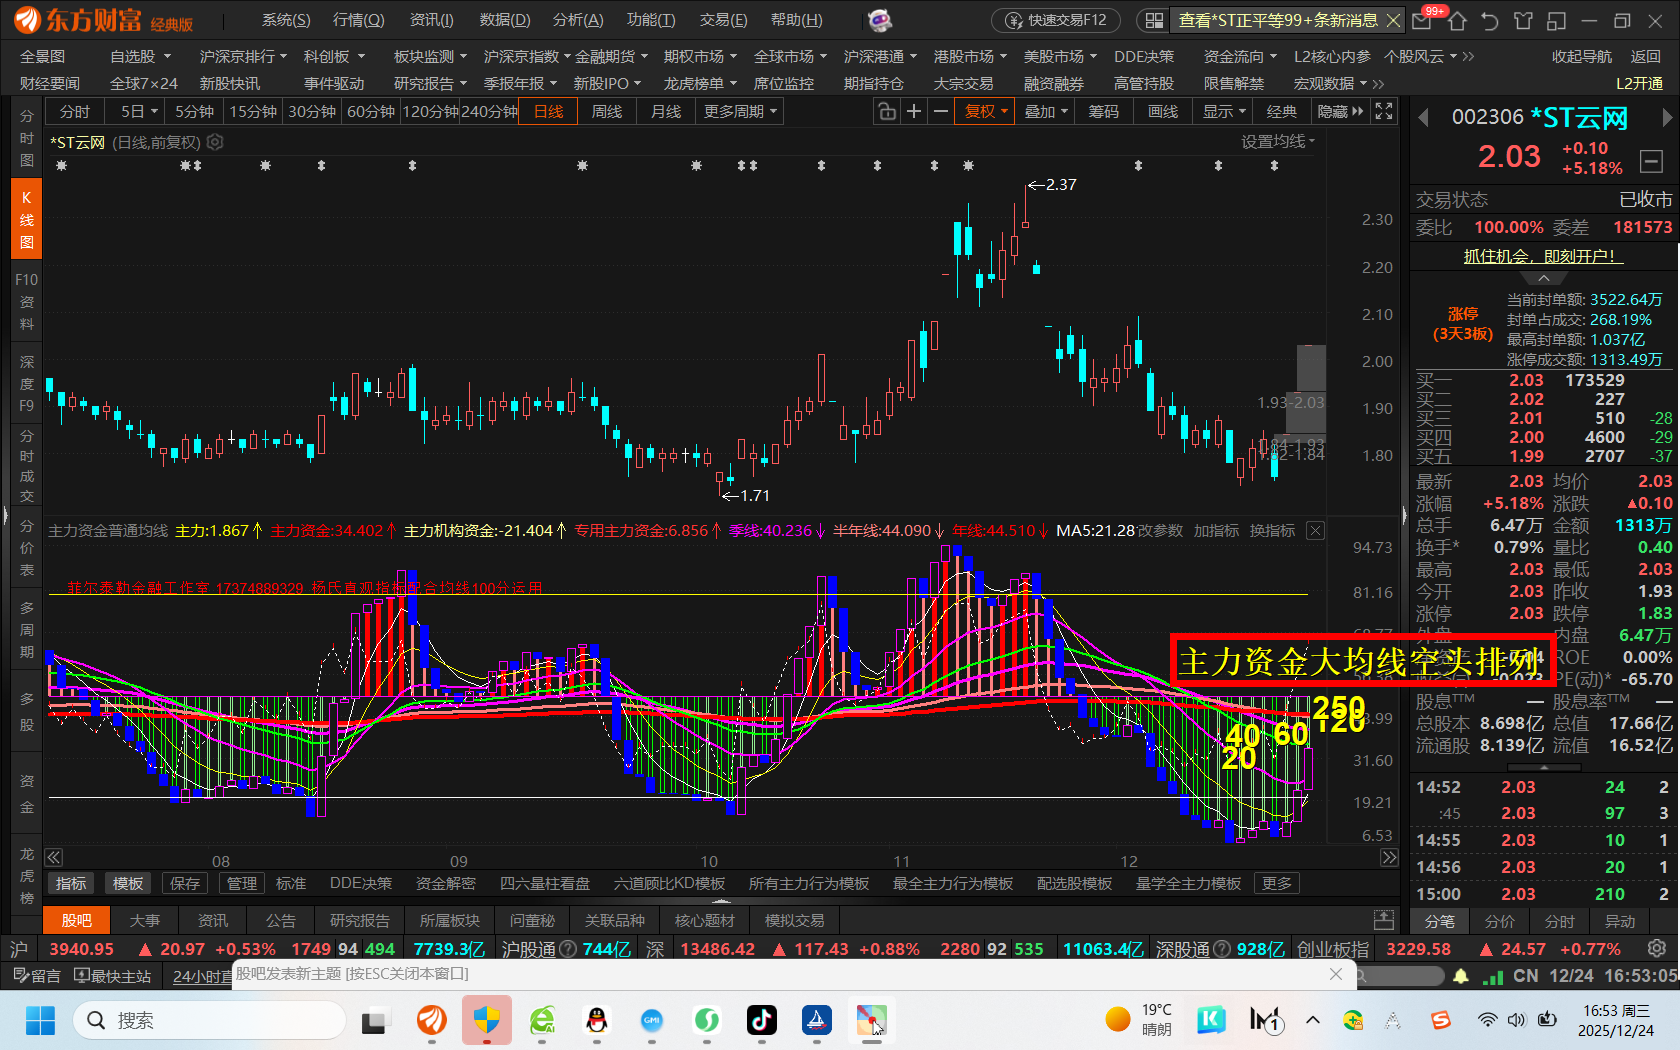Click the 抓住机会，即刻开户 link
Viewport: 1680px width, 1050px height.
(1543, 256)
